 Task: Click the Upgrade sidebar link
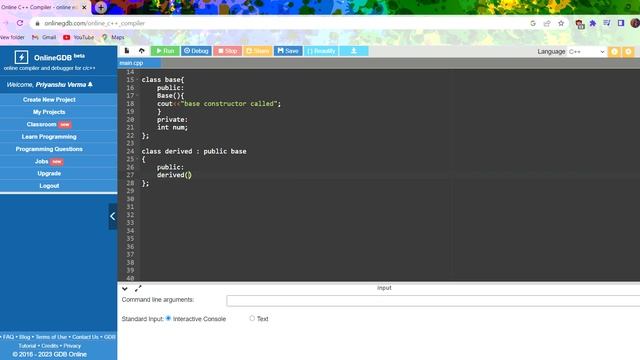49,173
